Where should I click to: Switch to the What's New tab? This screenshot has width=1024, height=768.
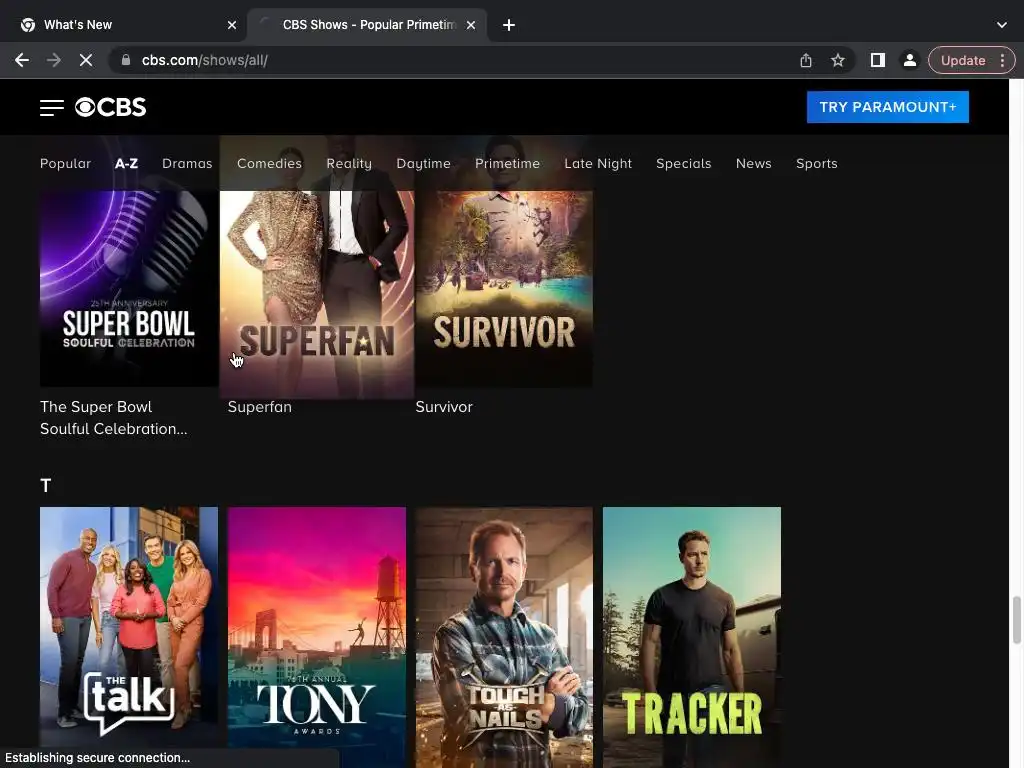tap(124, 25)
